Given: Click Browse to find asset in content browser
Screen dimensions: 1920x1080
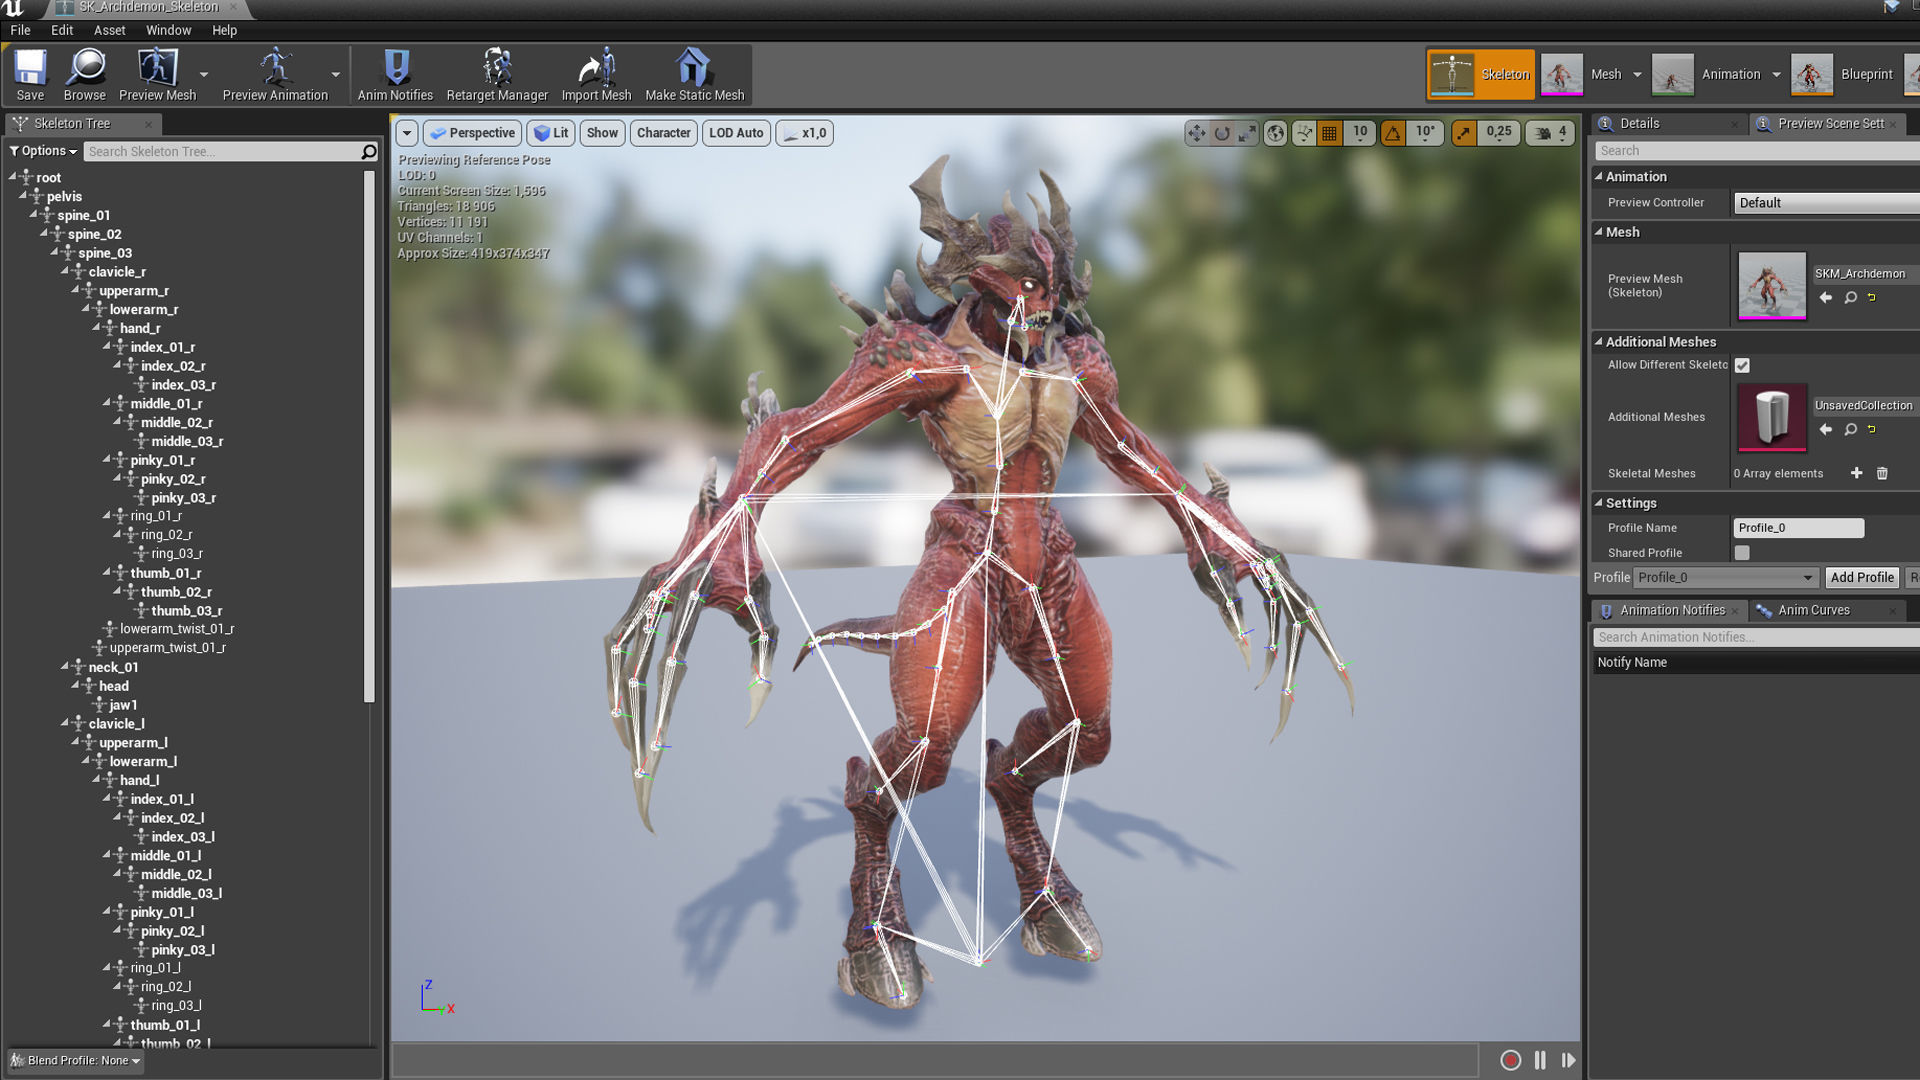Looking at the screenshot, I should tap(85, 75).
